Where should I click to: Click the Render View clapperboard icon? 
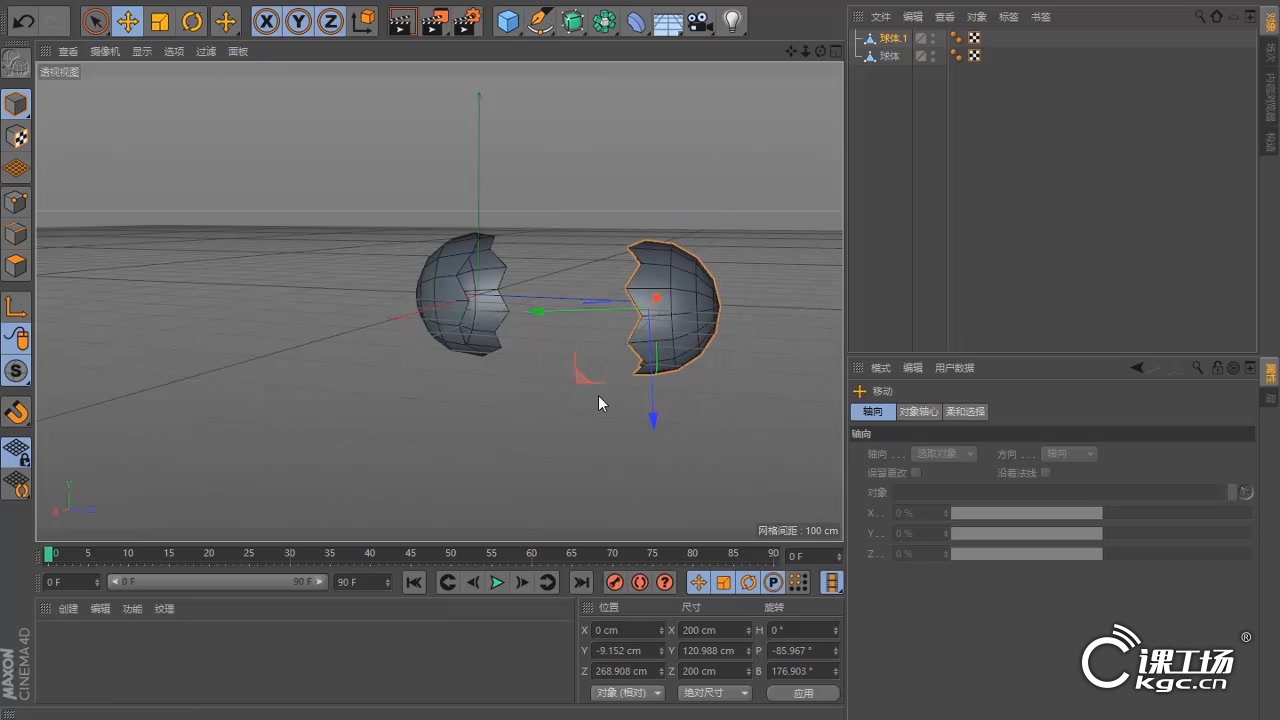pyautogui.click(x=400, y=21)
